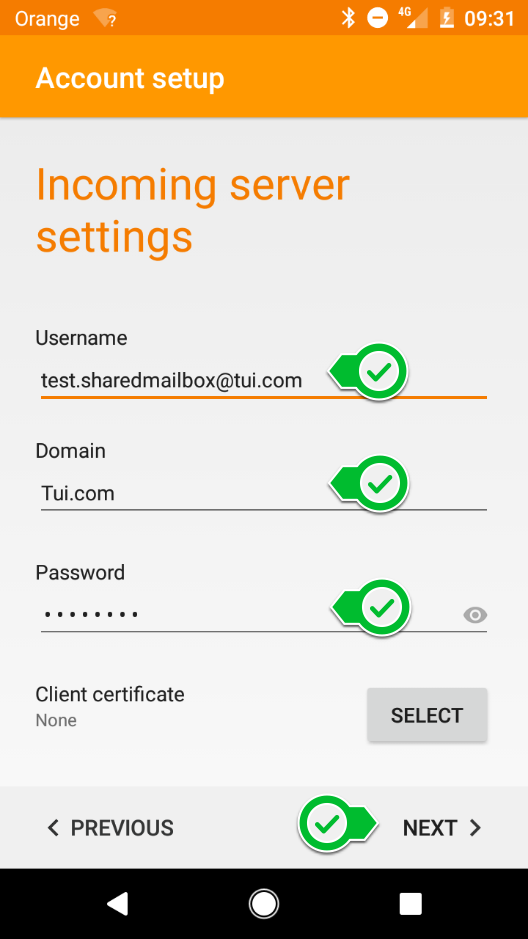This screenshot has width=528, height=939.
Task: Tap the Wi-Fi status icon
Action: click(104, 19)
